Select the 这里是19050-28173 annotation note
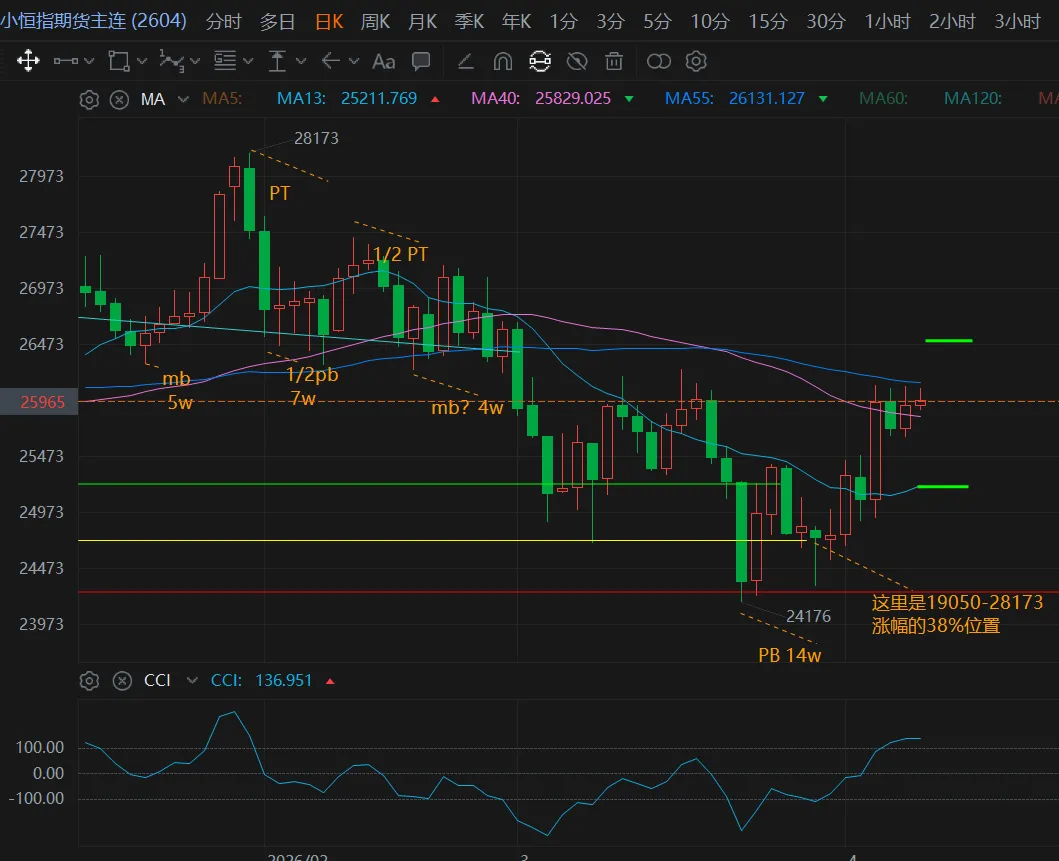Image resolution: width=1059 pixels, height=861 pixels. pyautogui.click(x=957, y=614)
